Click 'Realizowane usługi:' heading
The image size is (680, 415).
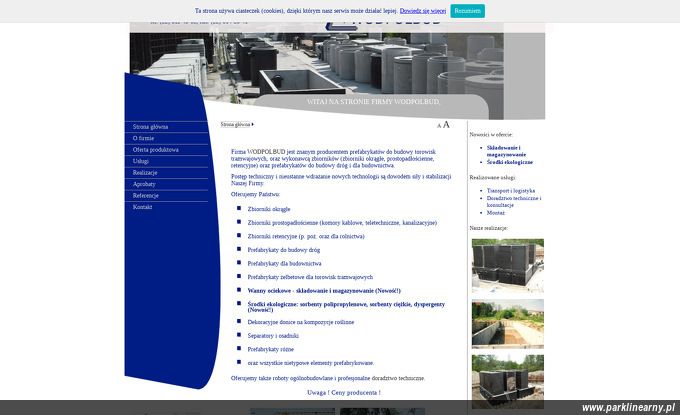point(493,178)
